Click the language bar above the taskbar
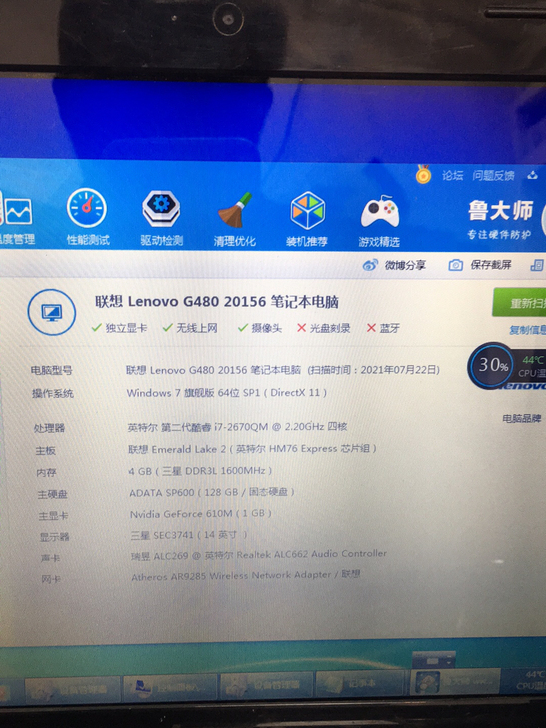Screen dimensions: 546x728 click(434, 660)
